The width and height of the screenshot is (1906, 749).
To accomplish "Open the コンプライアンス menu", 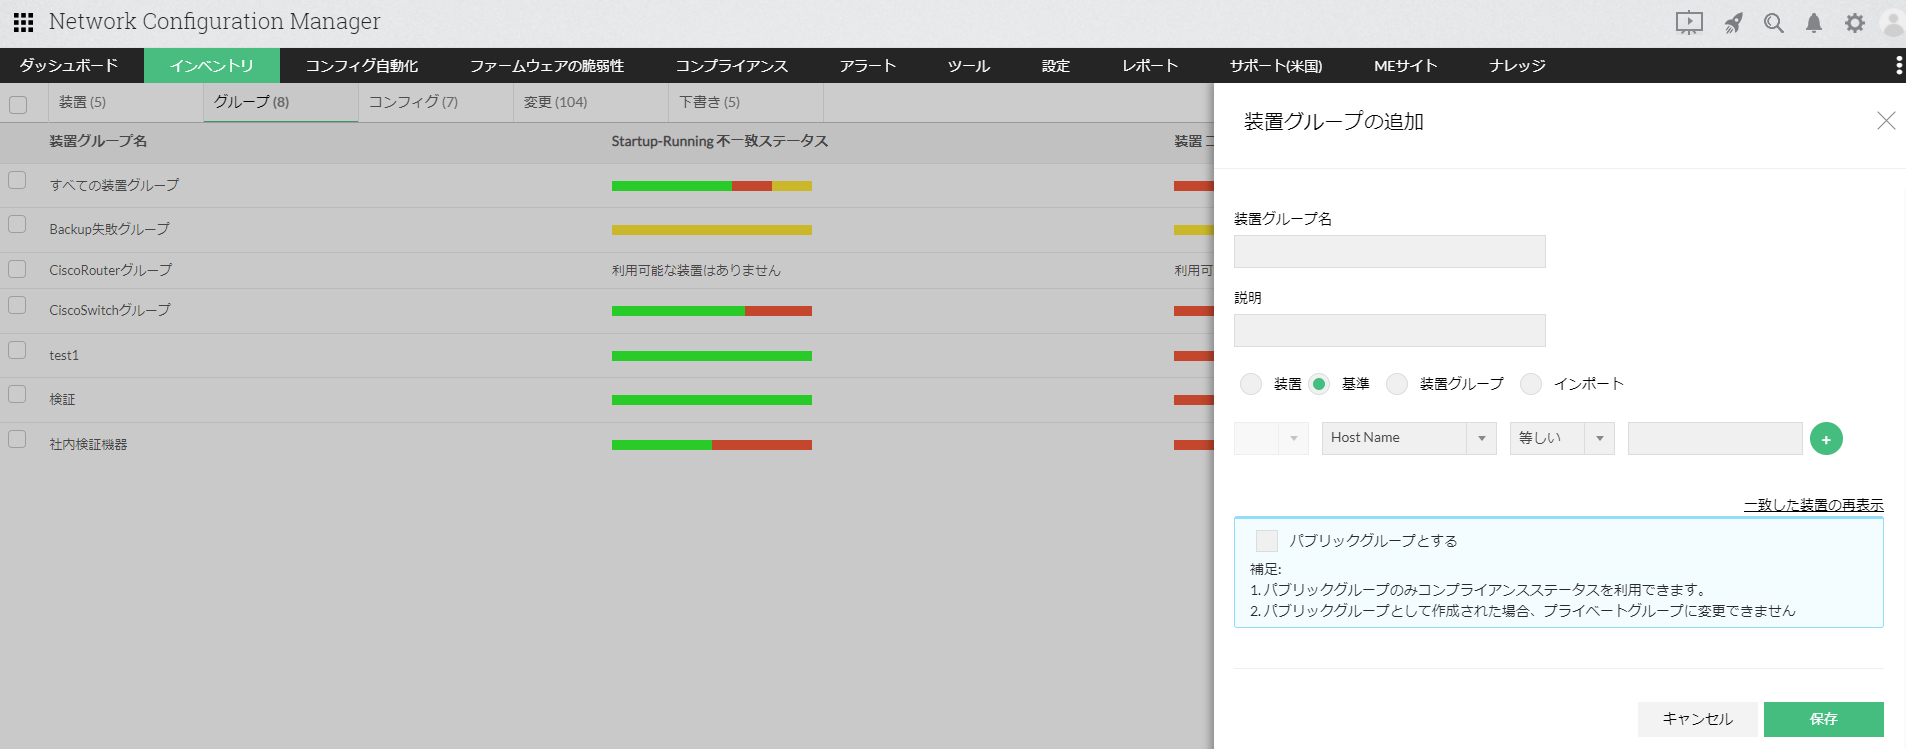I will coord(731,66).
